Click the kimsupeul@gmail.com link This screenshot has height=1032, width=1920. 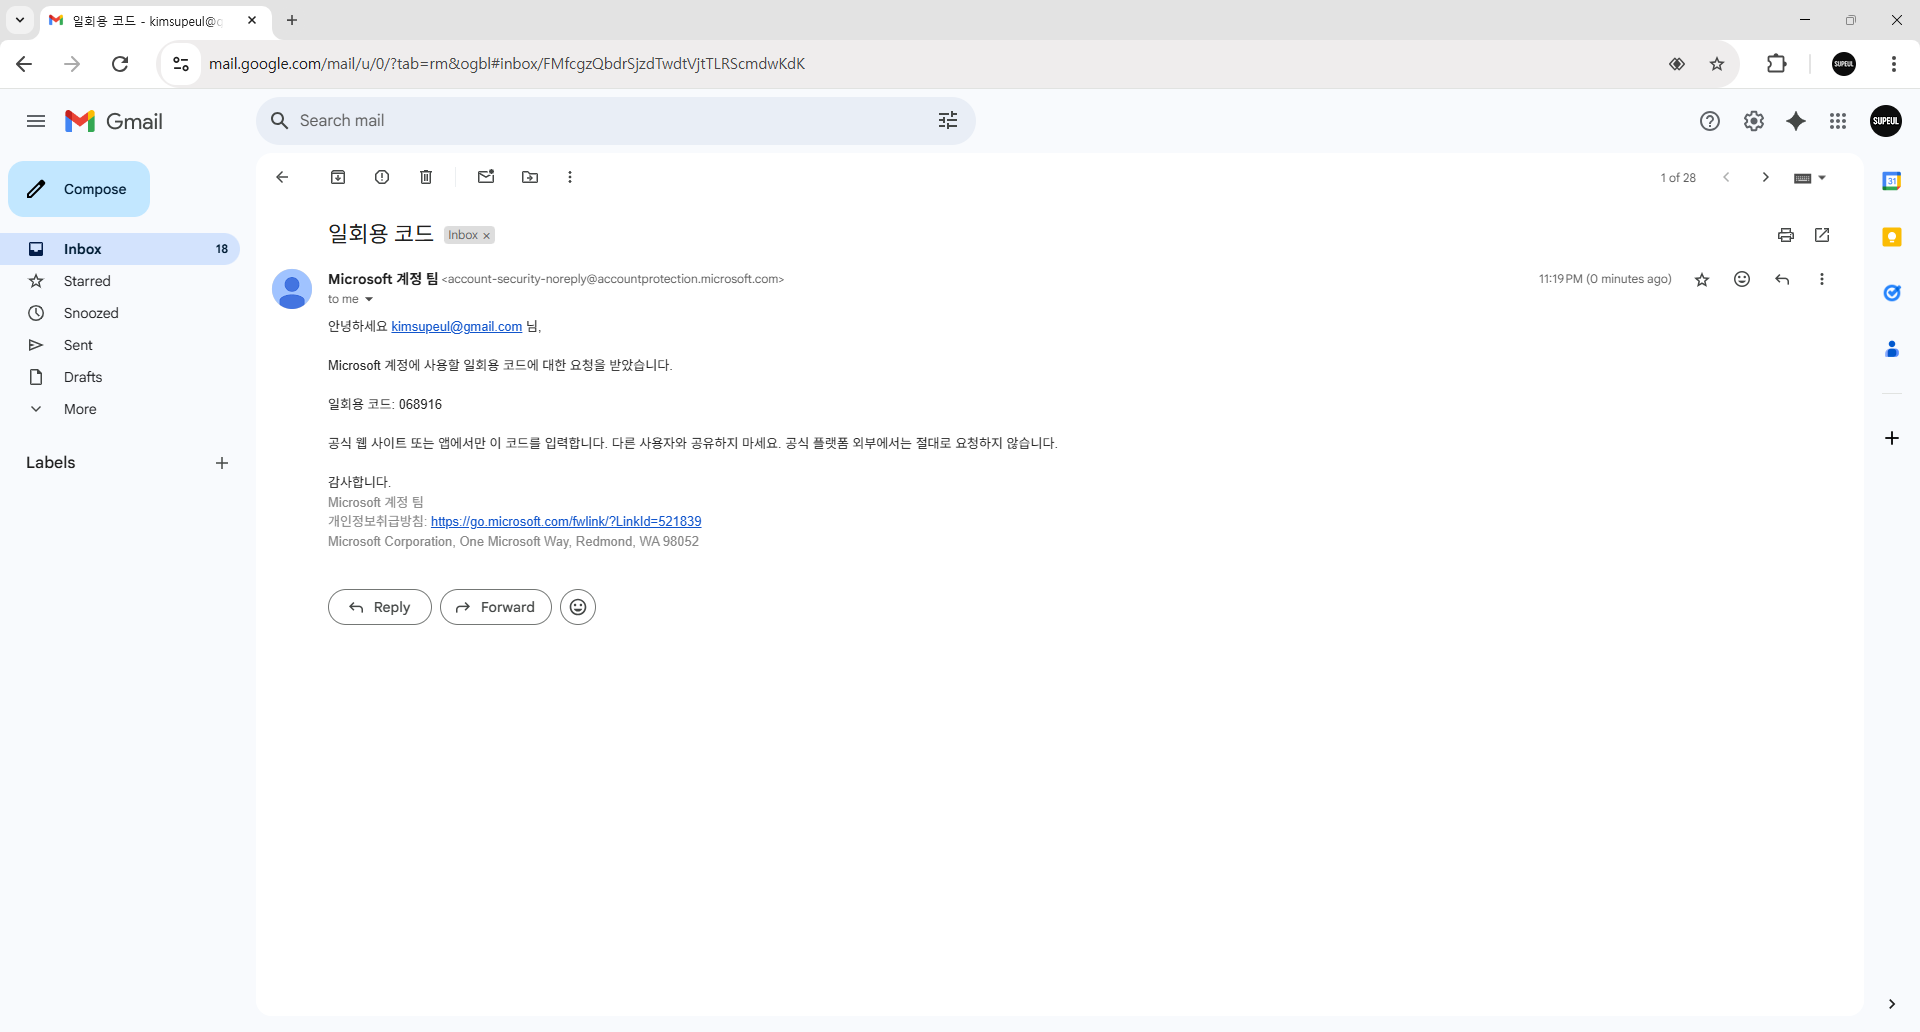click(457, 327)
